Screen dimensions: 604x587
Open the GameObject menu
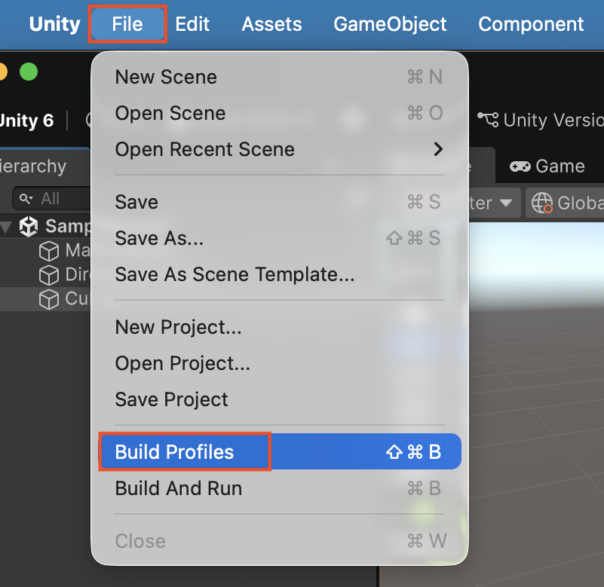(x=390, y=24)
